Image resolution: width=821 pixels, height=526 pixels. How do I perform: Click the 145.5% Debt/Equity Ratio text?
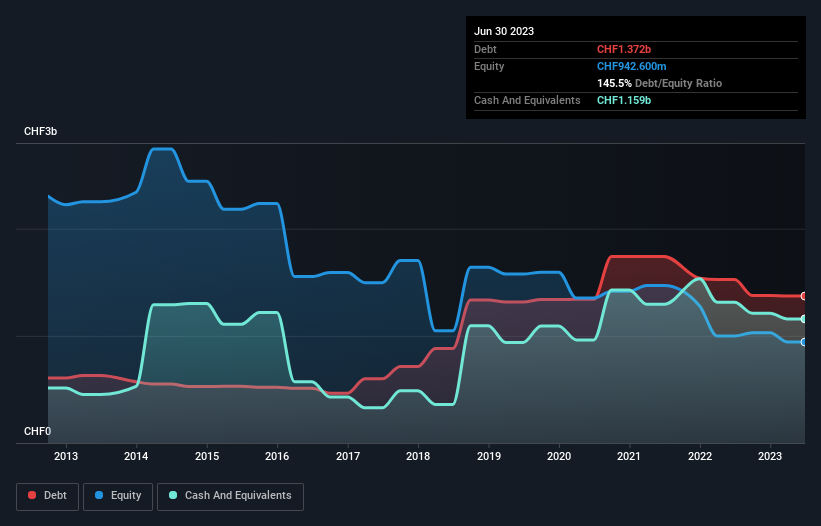click(x=659, y=83)
